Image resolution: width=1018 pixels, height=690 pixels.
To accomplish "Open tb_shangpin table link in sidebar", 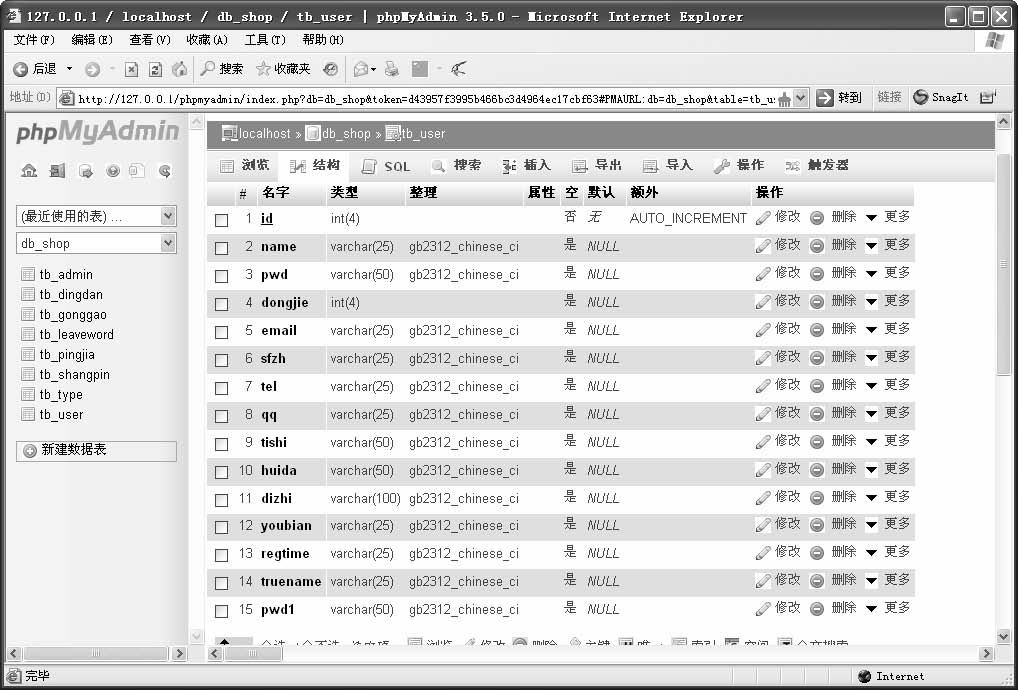I will point(74,375).
